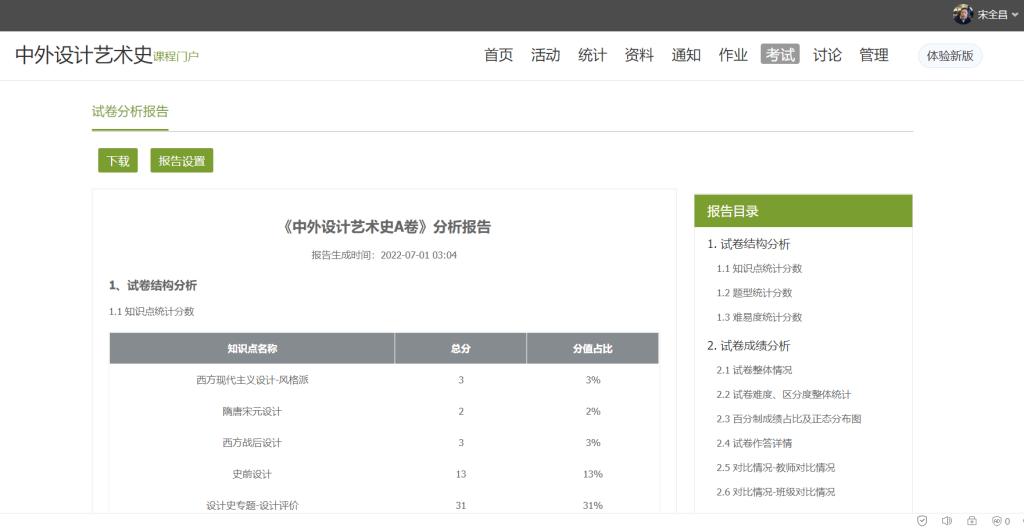The image size is (1024, 528).
Task: Open the 首页 navigation menu item
Action: click(x=498, y=55)
